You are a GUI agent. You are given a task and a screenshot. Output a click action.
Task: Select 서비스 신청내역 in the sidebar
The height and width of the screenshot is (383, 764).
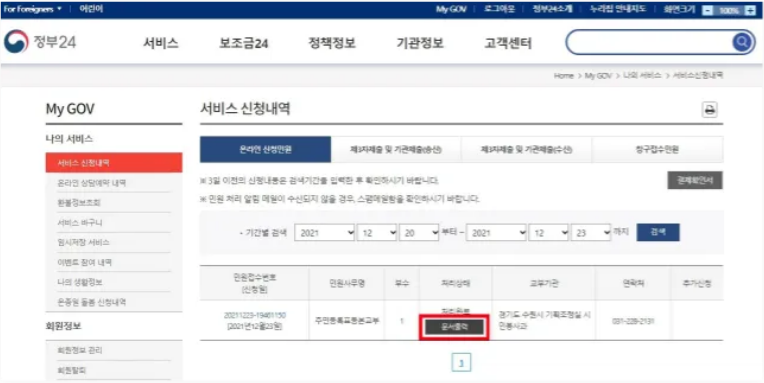pyautogui.click(x=114, y=163)
